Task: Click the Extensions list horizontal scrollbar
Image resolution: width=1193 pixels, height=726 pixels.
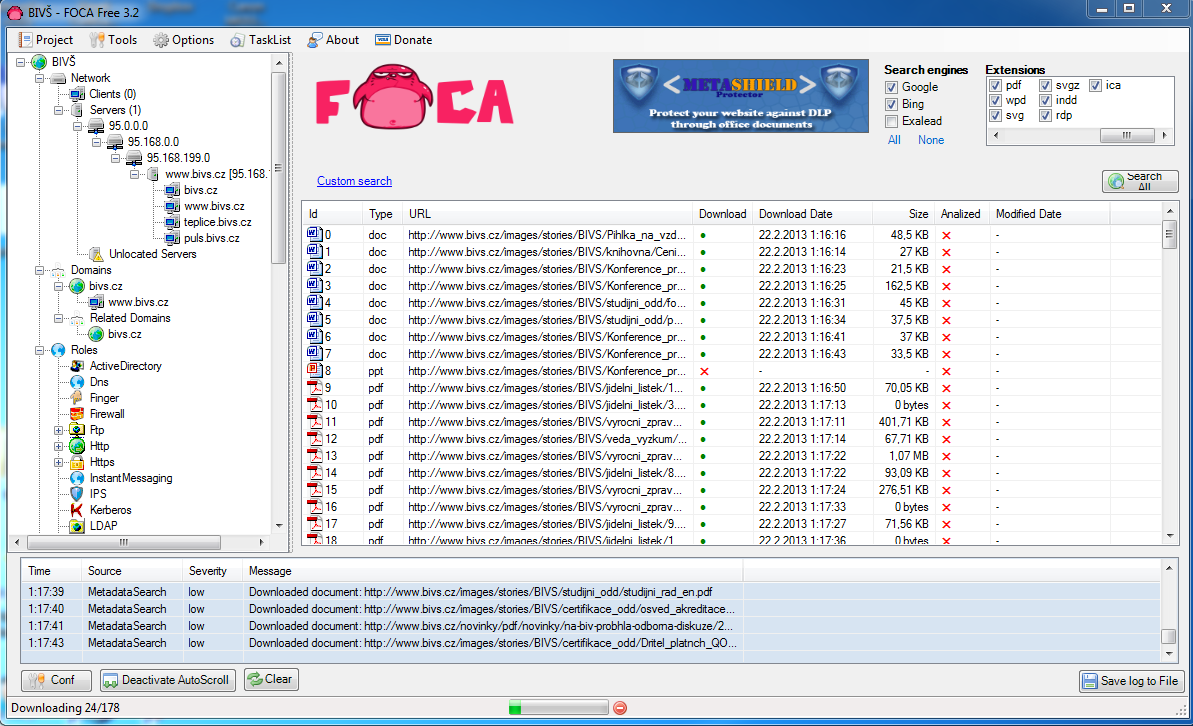Action: point(1080,135)
